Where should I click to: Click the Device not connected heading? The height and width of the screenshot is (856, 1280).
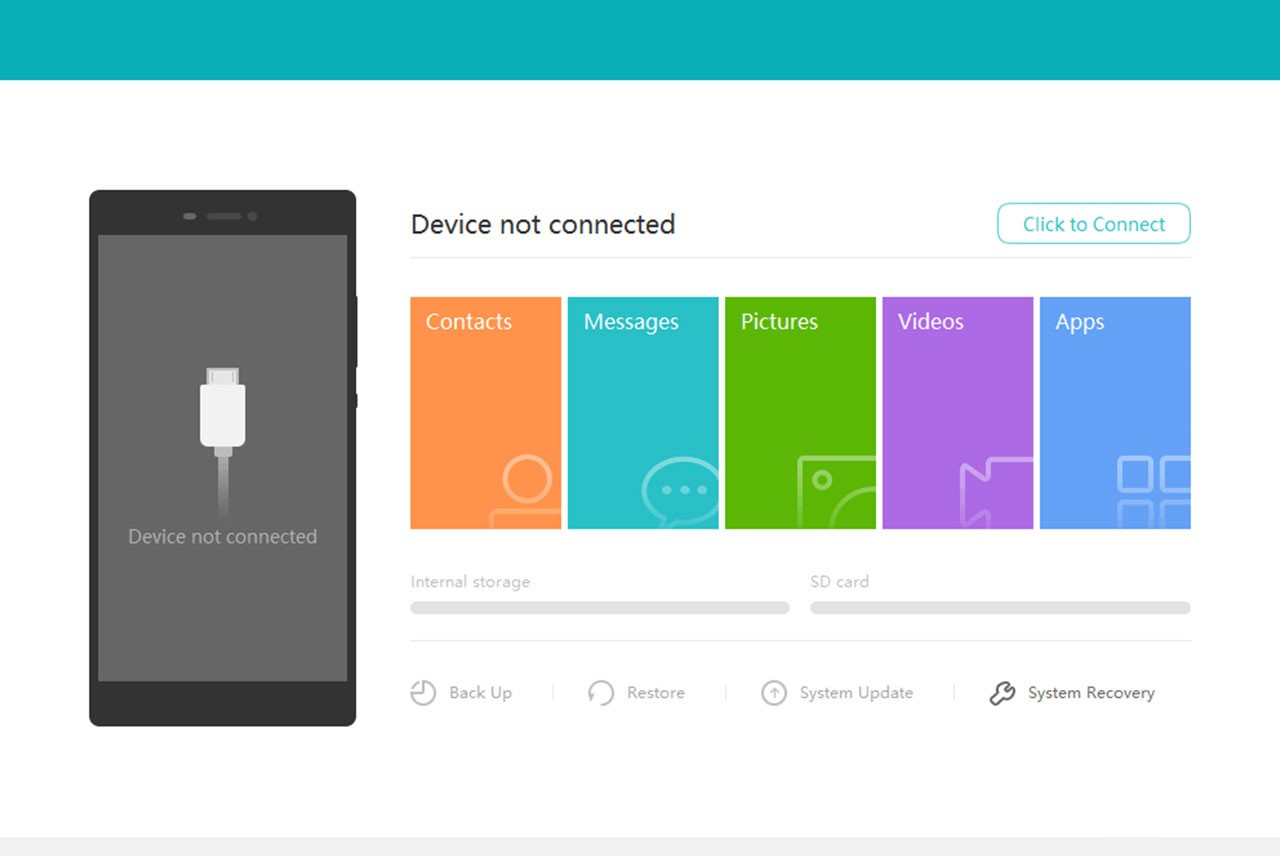[x=543, y=224]
